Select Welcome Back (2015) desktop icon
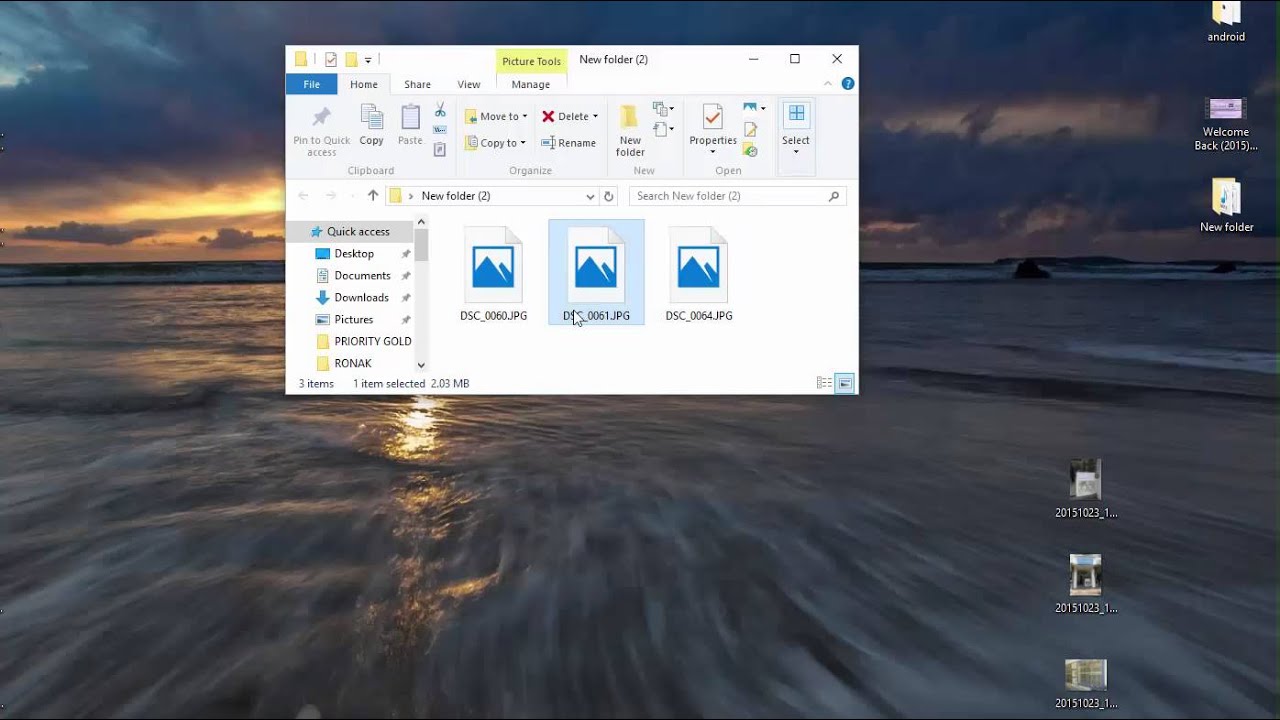 1226,124
